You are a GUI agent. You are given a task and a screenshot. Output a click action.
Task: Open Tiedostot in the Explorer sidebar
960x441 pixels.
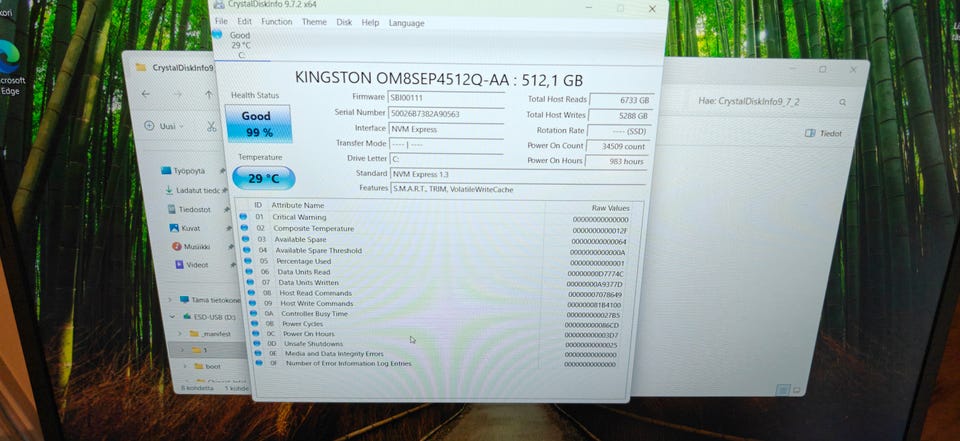(190, 209)
